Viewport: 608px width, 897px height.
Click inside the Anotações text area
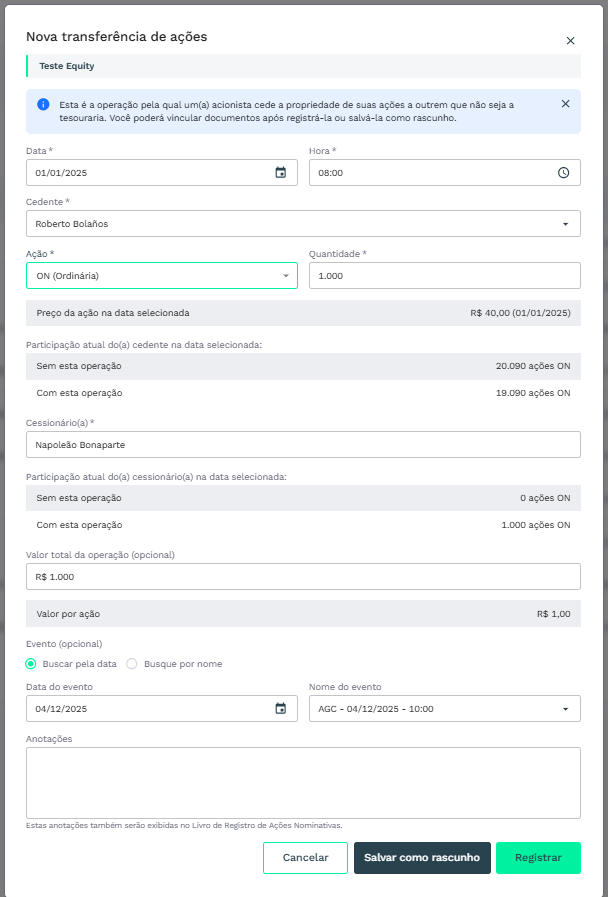pos(303,783)
